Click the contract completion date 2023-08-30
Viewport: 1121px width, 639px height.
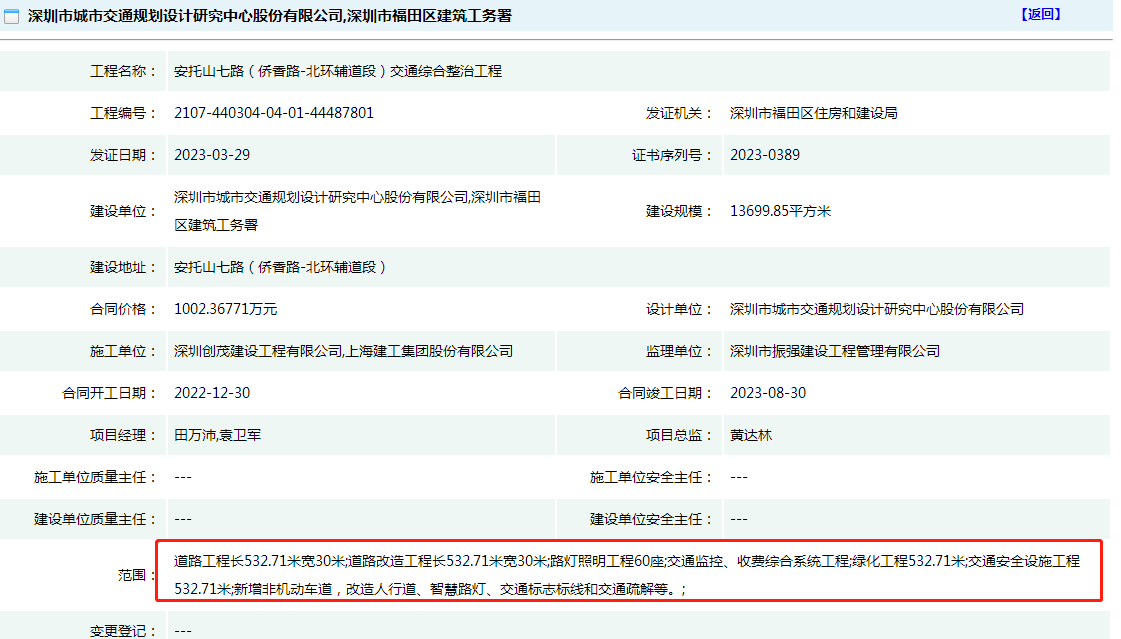[x=767, y=393]
